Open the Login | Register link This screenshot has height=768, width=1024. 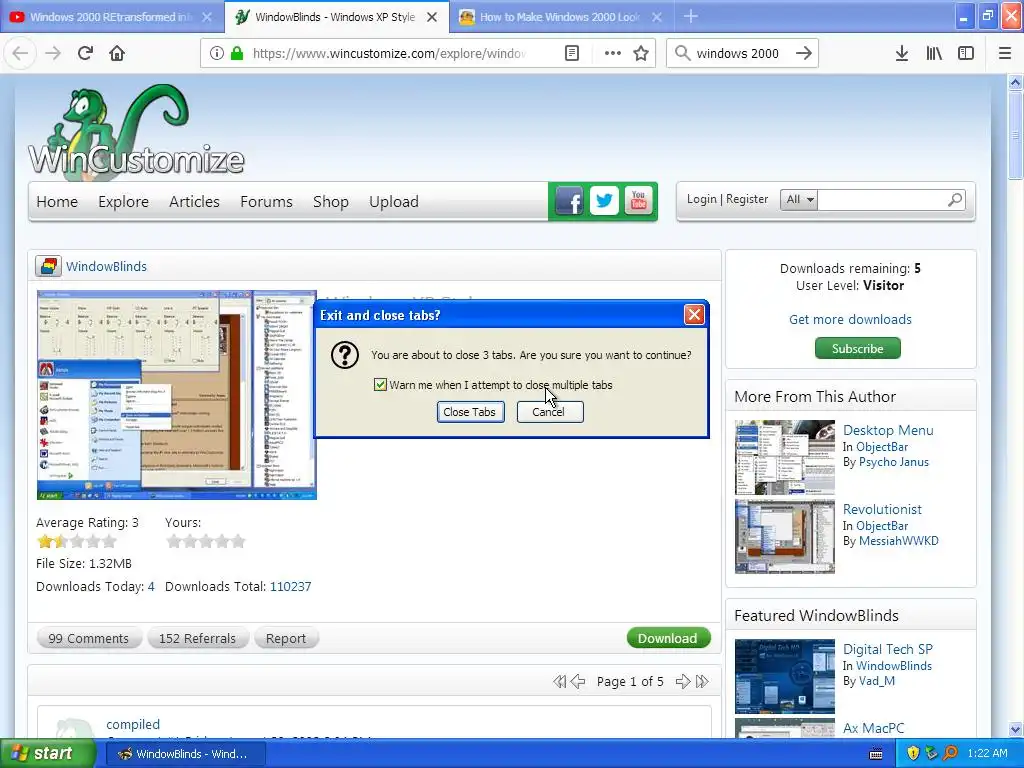click(x=727, y=199)
